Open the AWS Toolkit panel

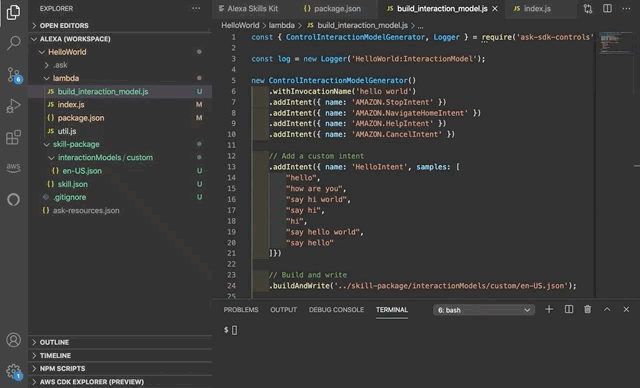click(x=13, y=167)
